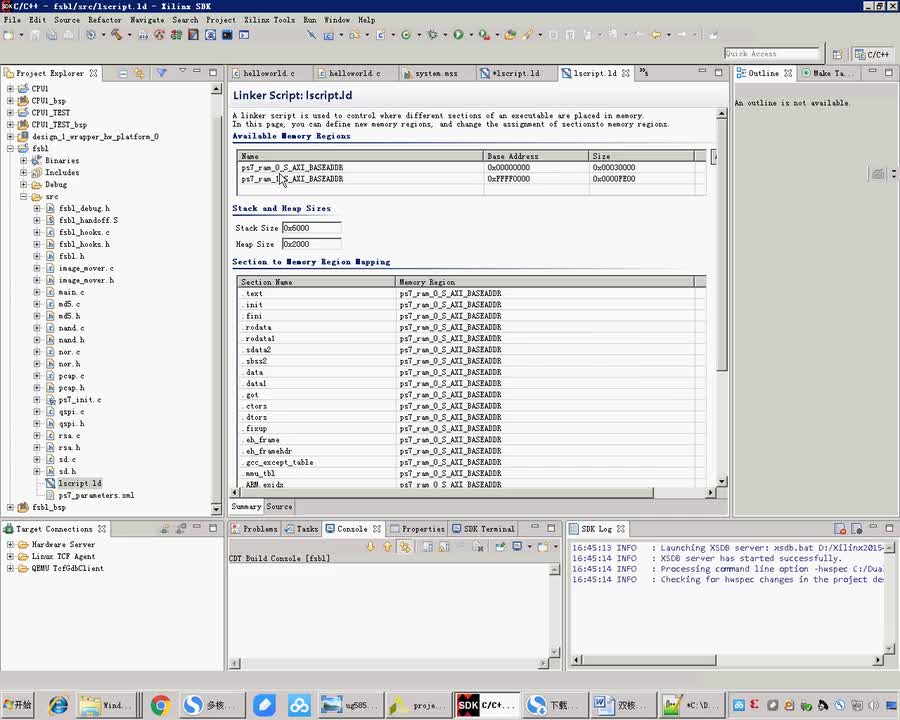Image resolution: width=900 pixels, height=720 pixels.
Task: Click the Base Address column header
Action: [x=536, y=156]
